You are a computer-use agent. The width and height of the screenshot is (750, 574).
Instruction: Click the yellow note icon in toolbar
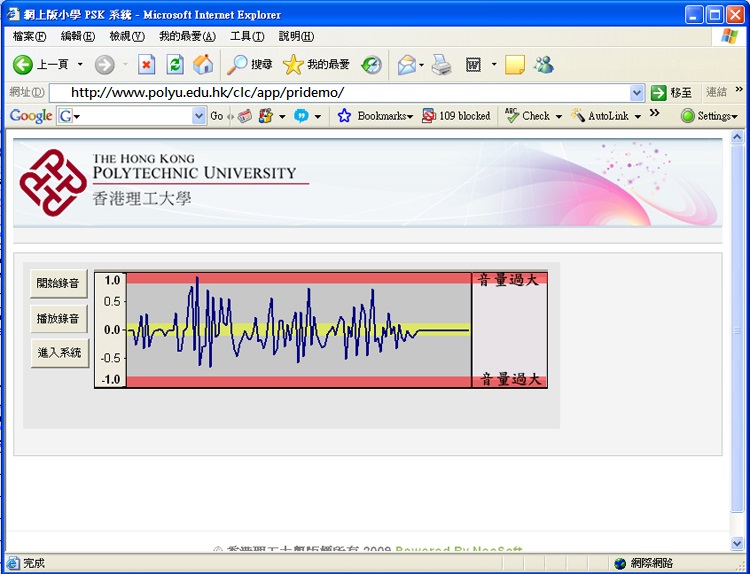click(515, 65)
